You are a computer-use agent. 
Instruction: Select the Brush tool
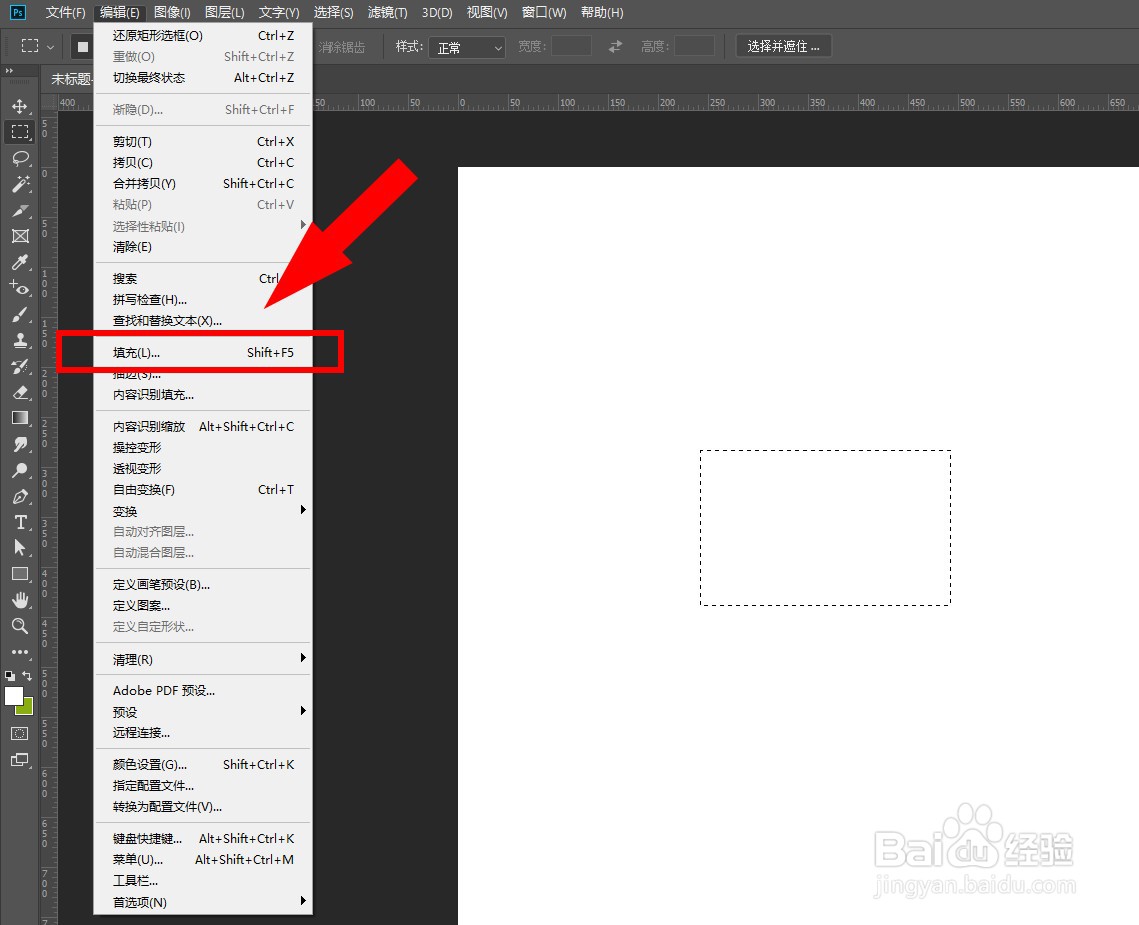pos(20,314)
